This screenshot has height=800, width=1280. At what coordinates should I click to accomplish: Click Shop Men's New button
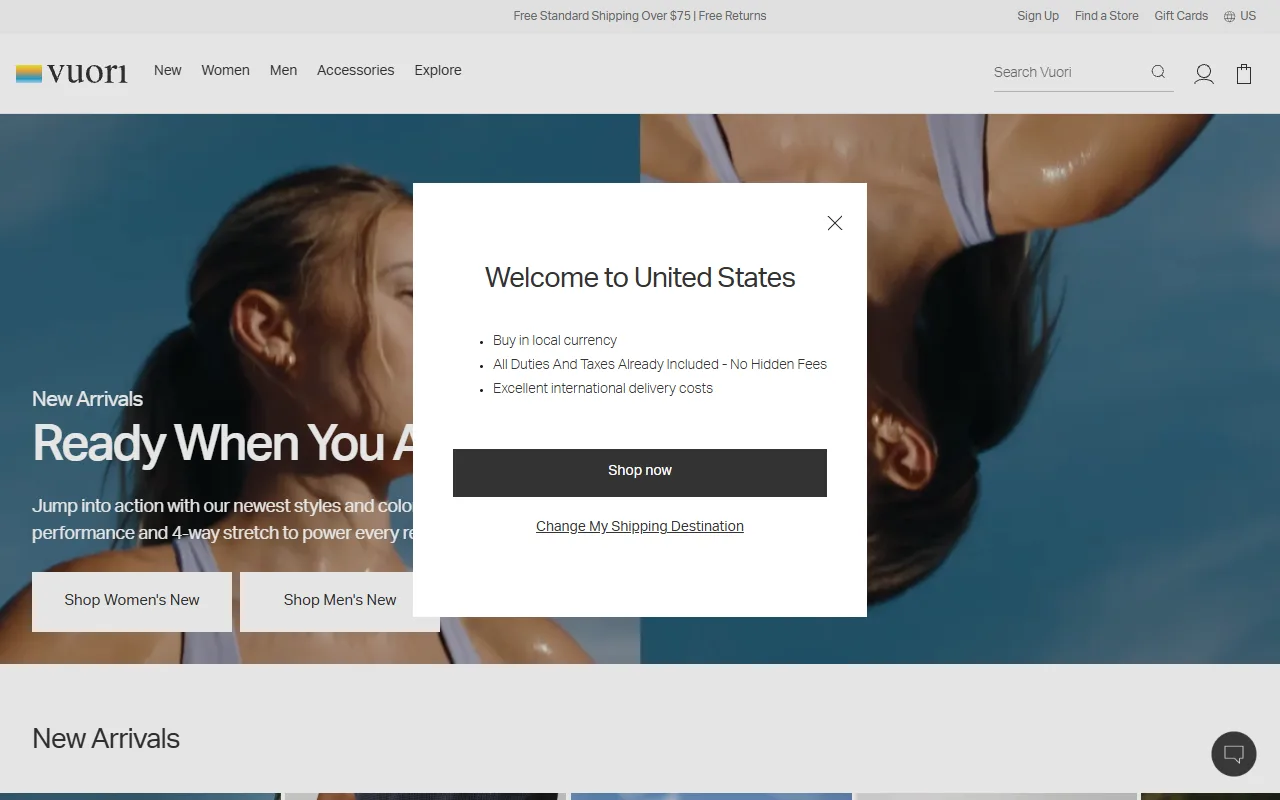pyautogui.click(x=339, y=600)
